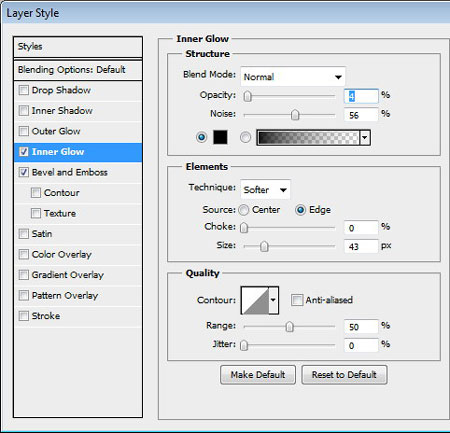Open the Blend Mode dropdown

(293, 77)
